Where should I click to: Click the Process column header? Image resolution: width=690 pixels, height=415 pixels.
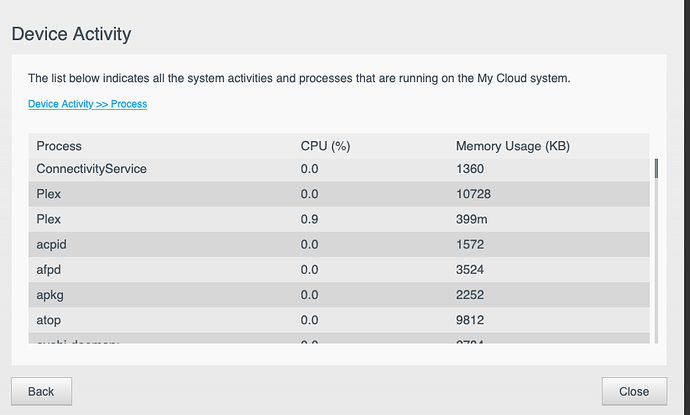point(59,146)
